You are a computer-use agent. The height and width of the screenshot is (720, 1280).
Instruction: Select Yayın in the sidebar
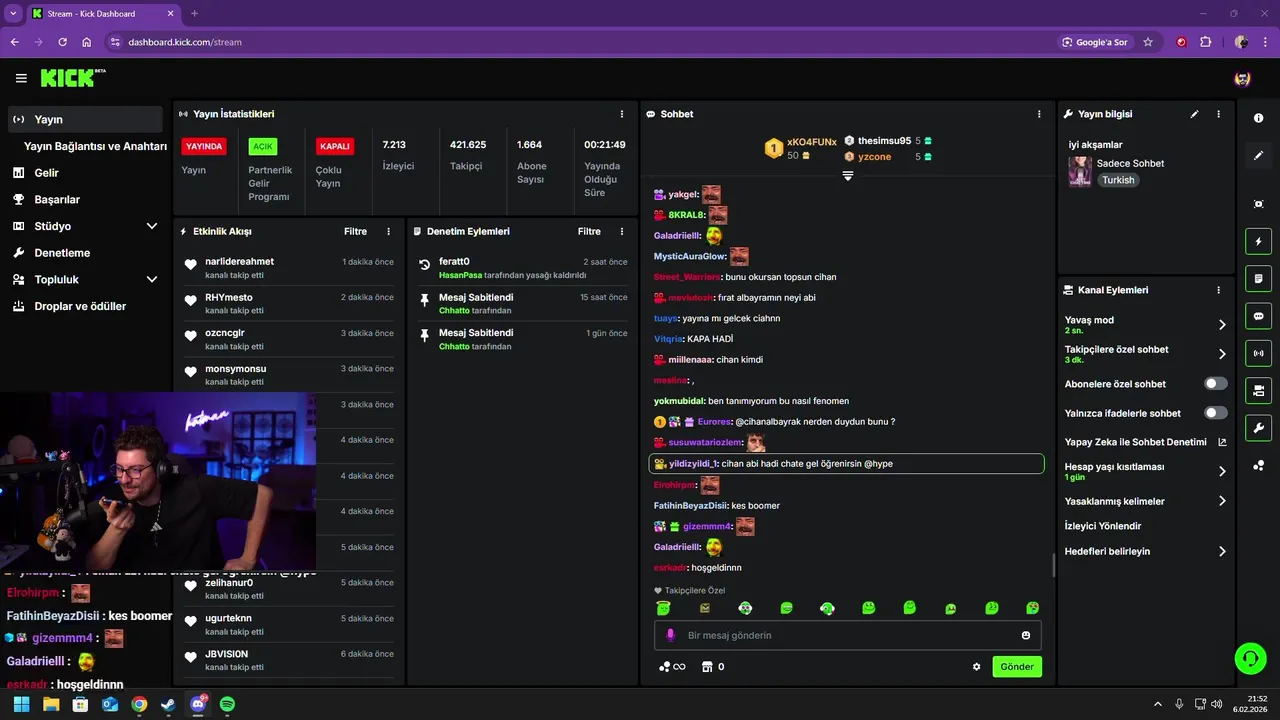point(85,119)
